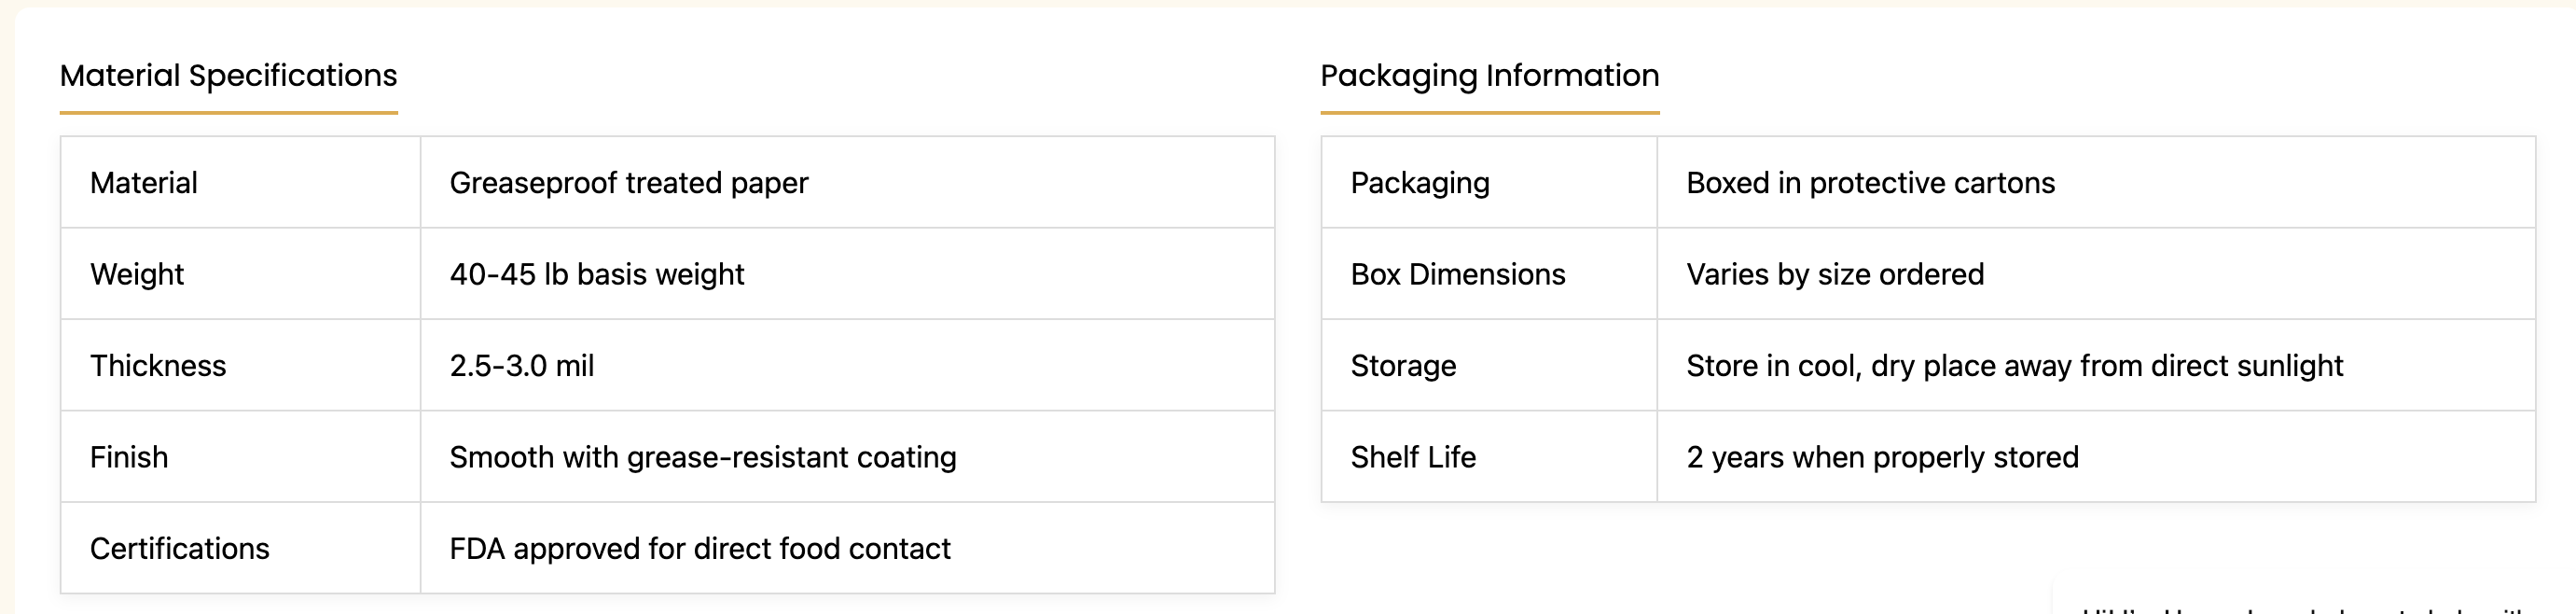Select the Certifications row label

tap(180, 549)
